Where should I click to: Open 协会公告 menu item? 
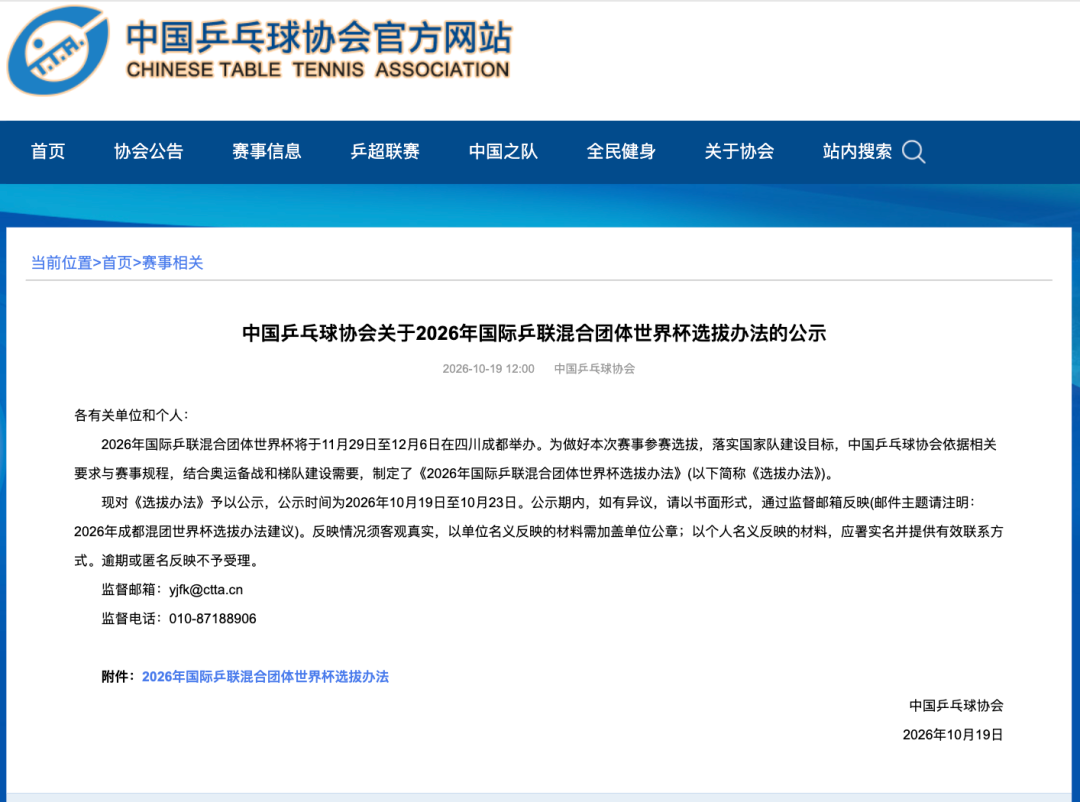coord(149,152)
